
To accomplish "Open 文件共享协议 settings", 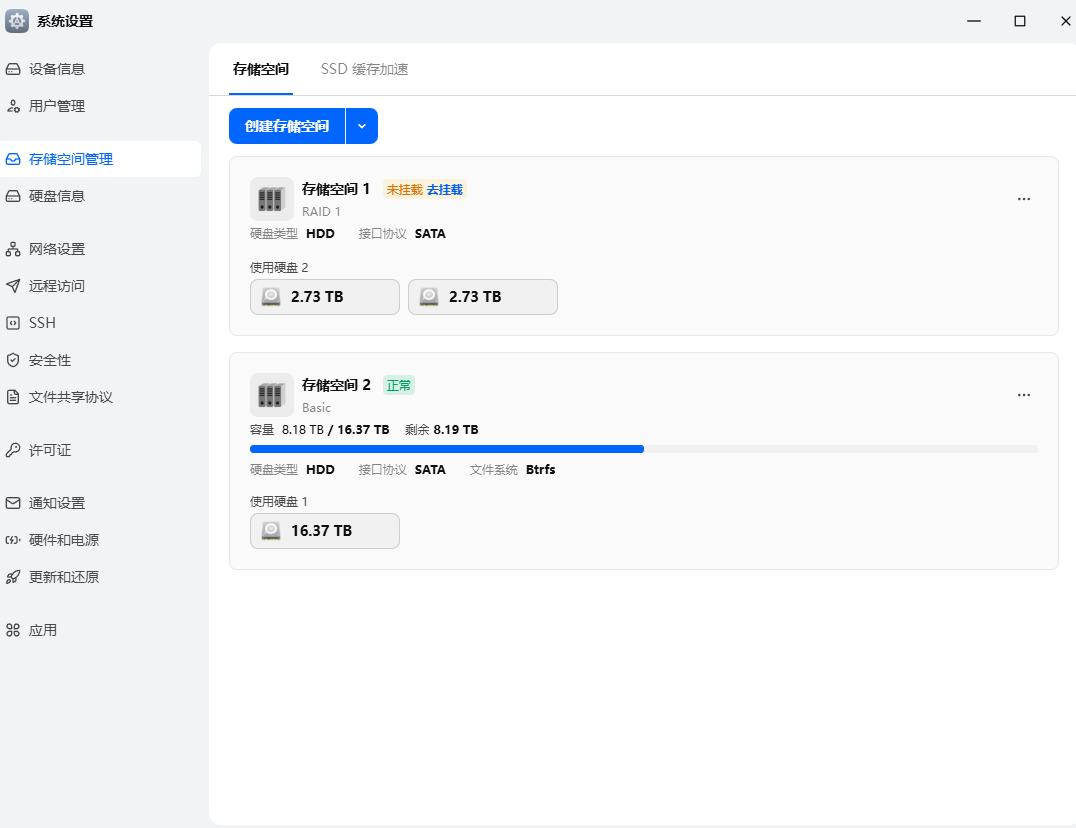I will [101, 397].
